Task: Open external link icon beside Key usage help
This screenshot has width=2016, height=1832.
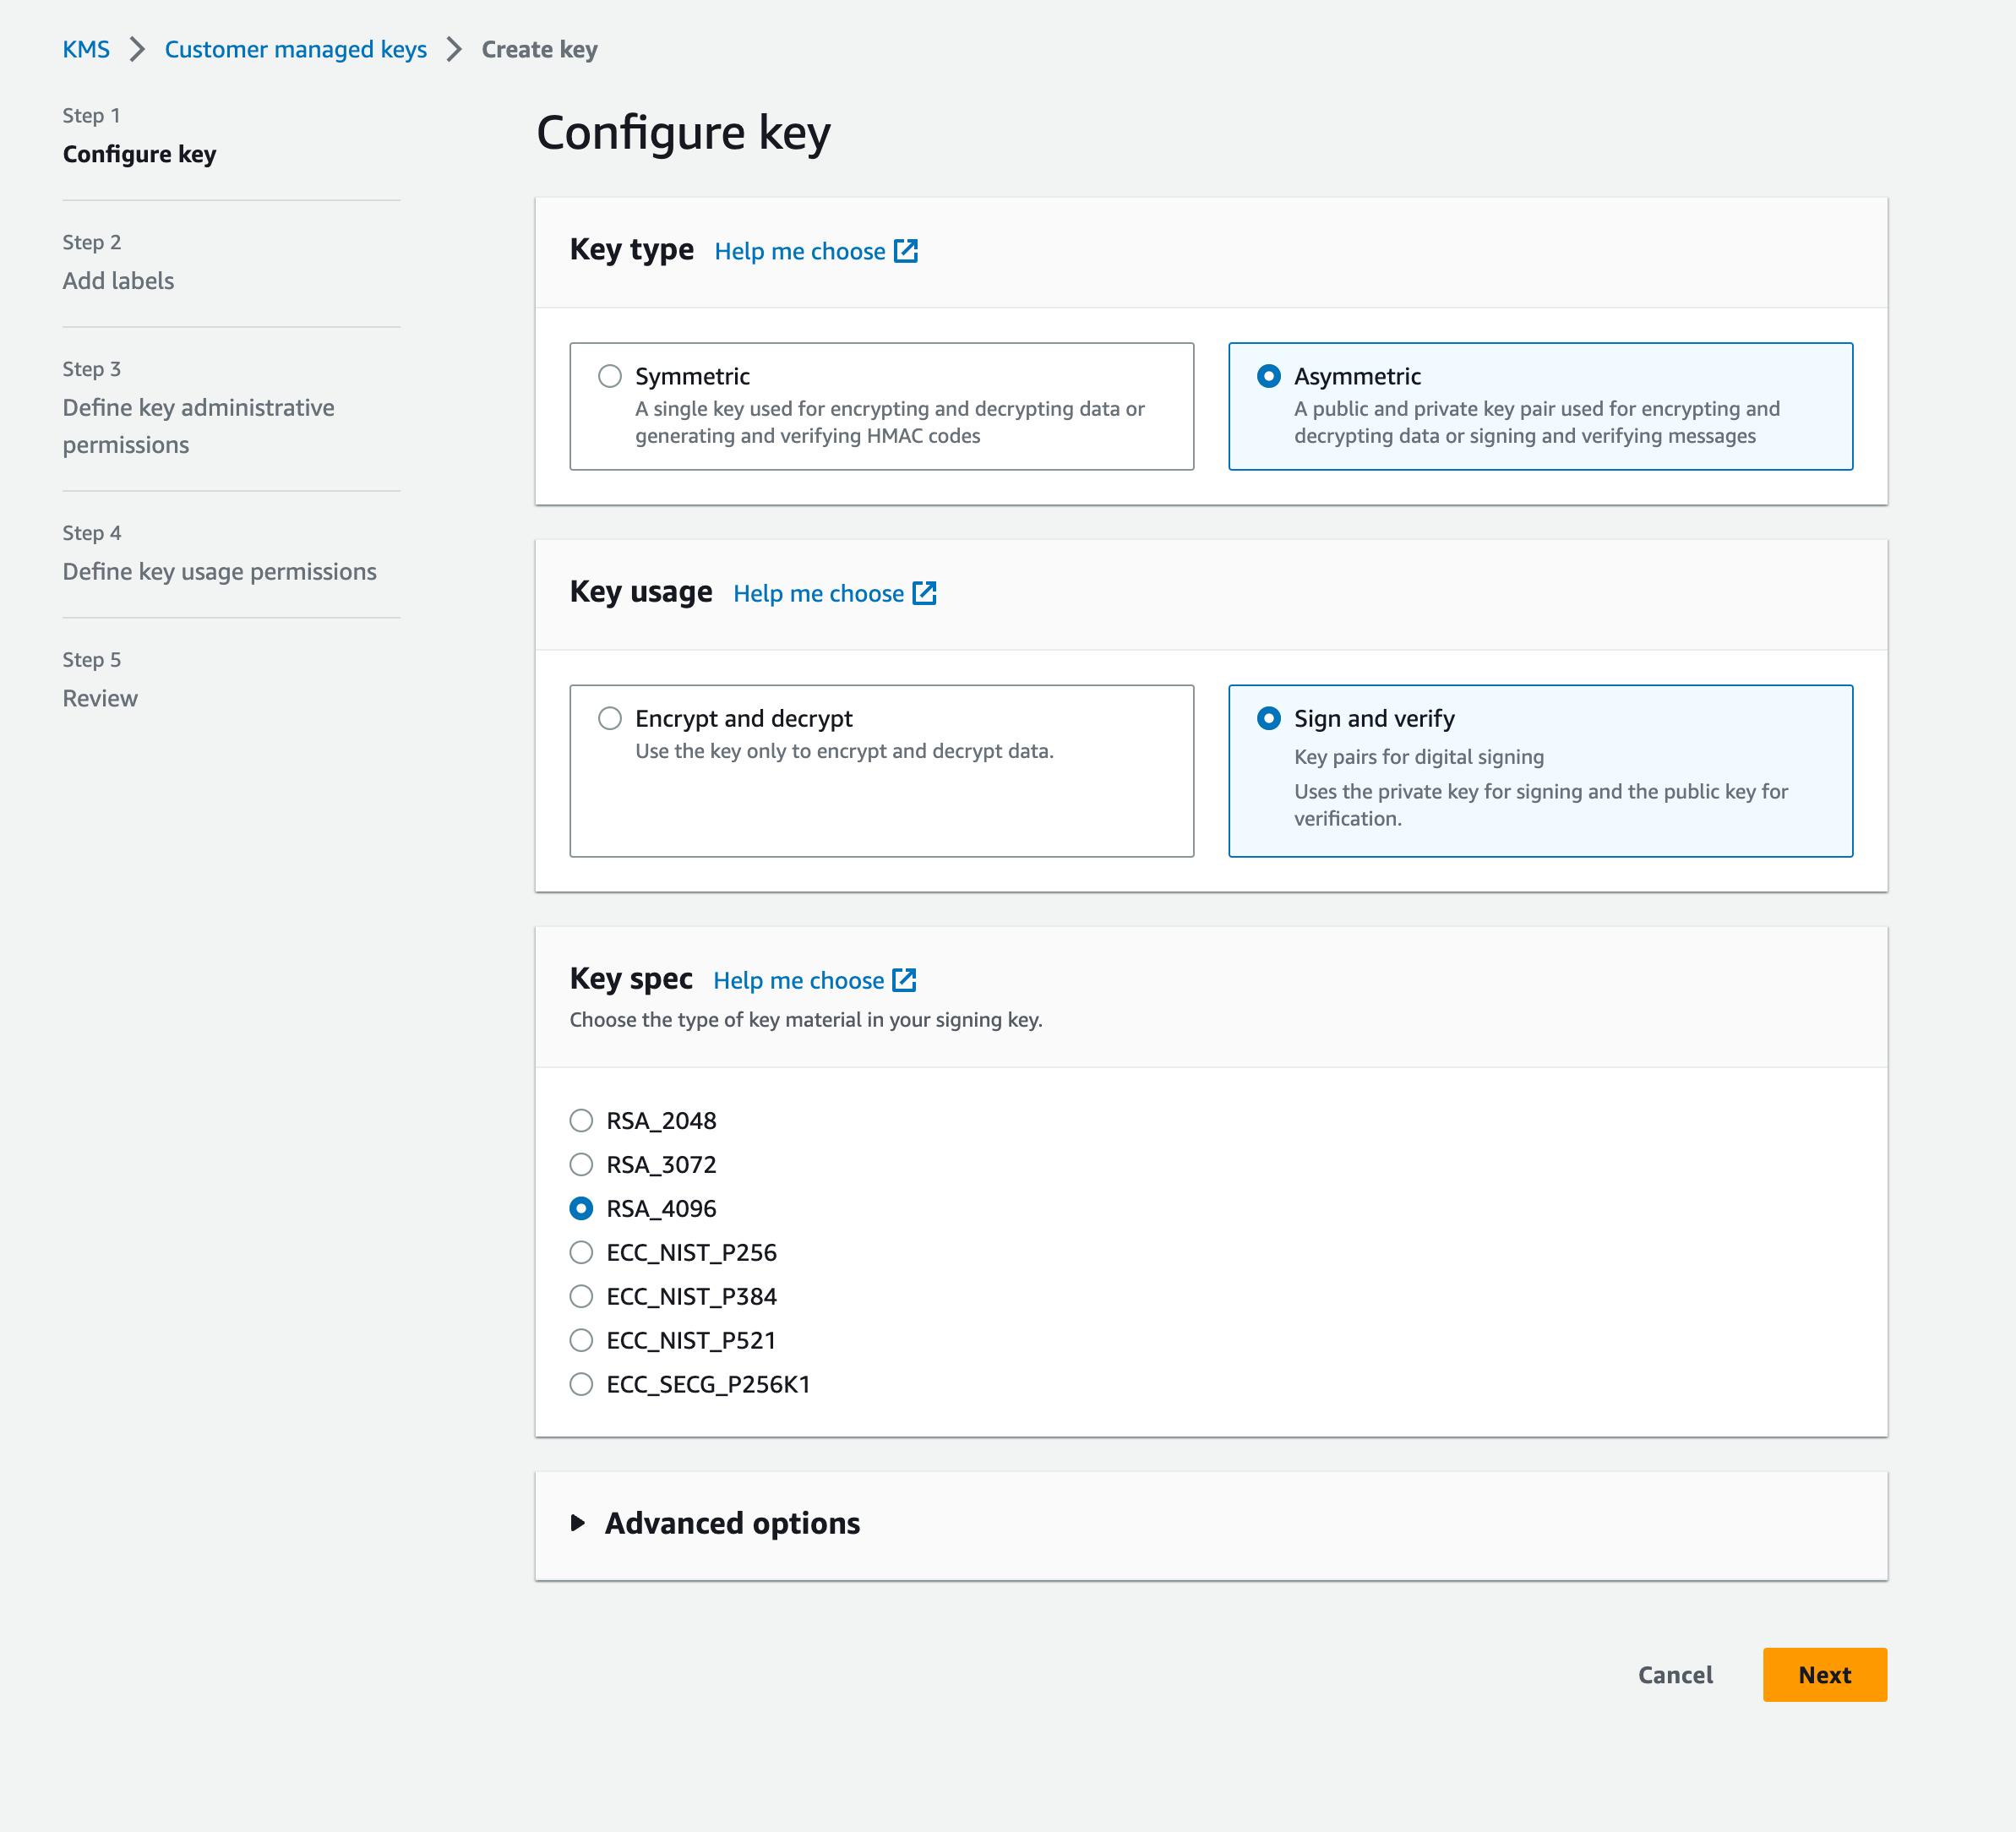Action: point(925,593)
